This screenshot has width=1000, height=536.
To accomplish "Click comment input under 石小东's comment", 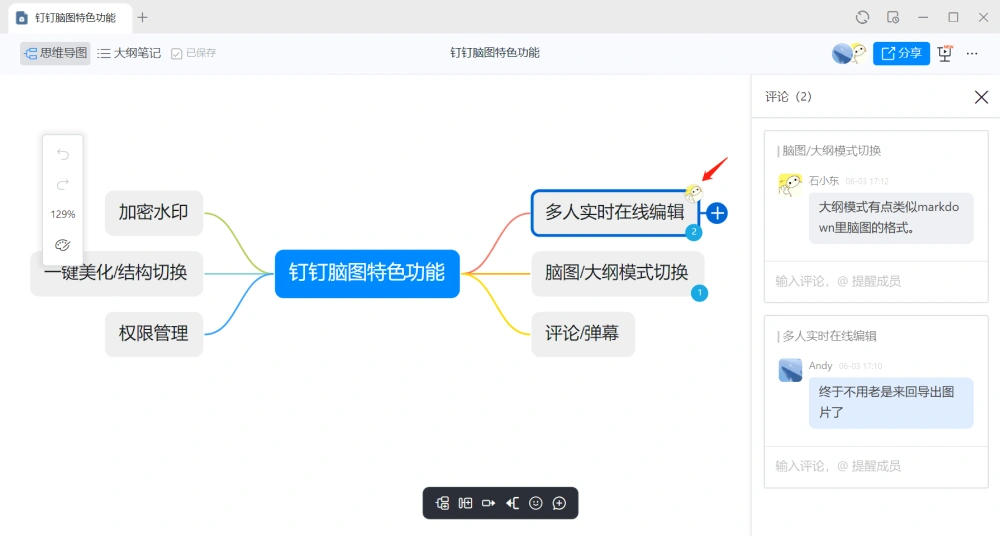I will [876, 281].
